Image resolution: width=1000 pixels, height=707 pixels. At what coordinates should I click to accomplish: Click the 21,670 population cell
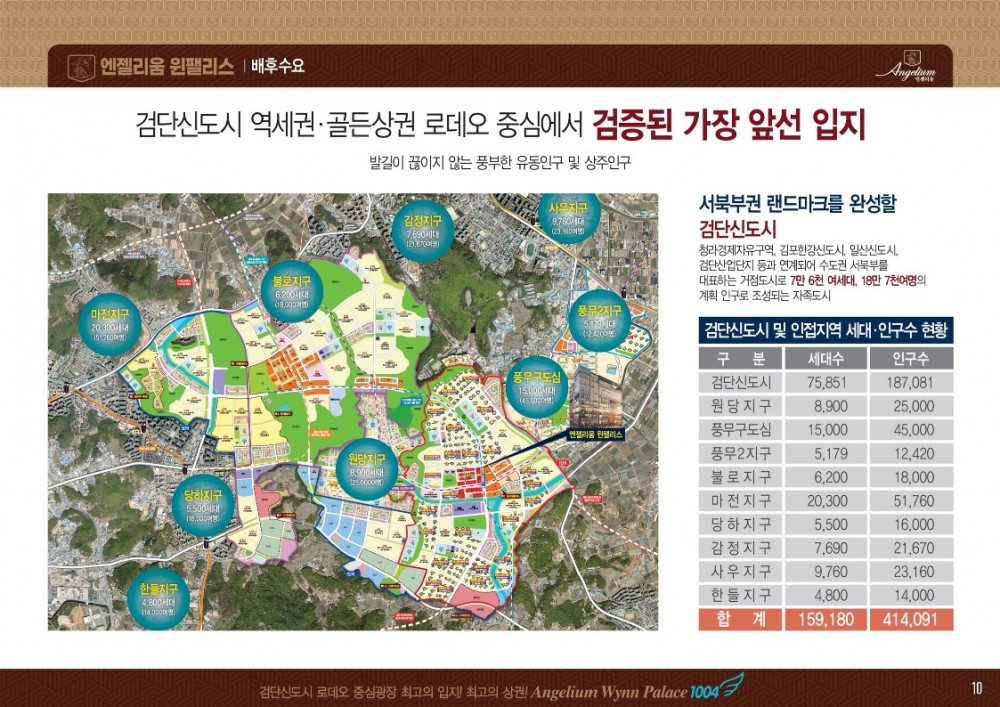[x=911, y=548]
